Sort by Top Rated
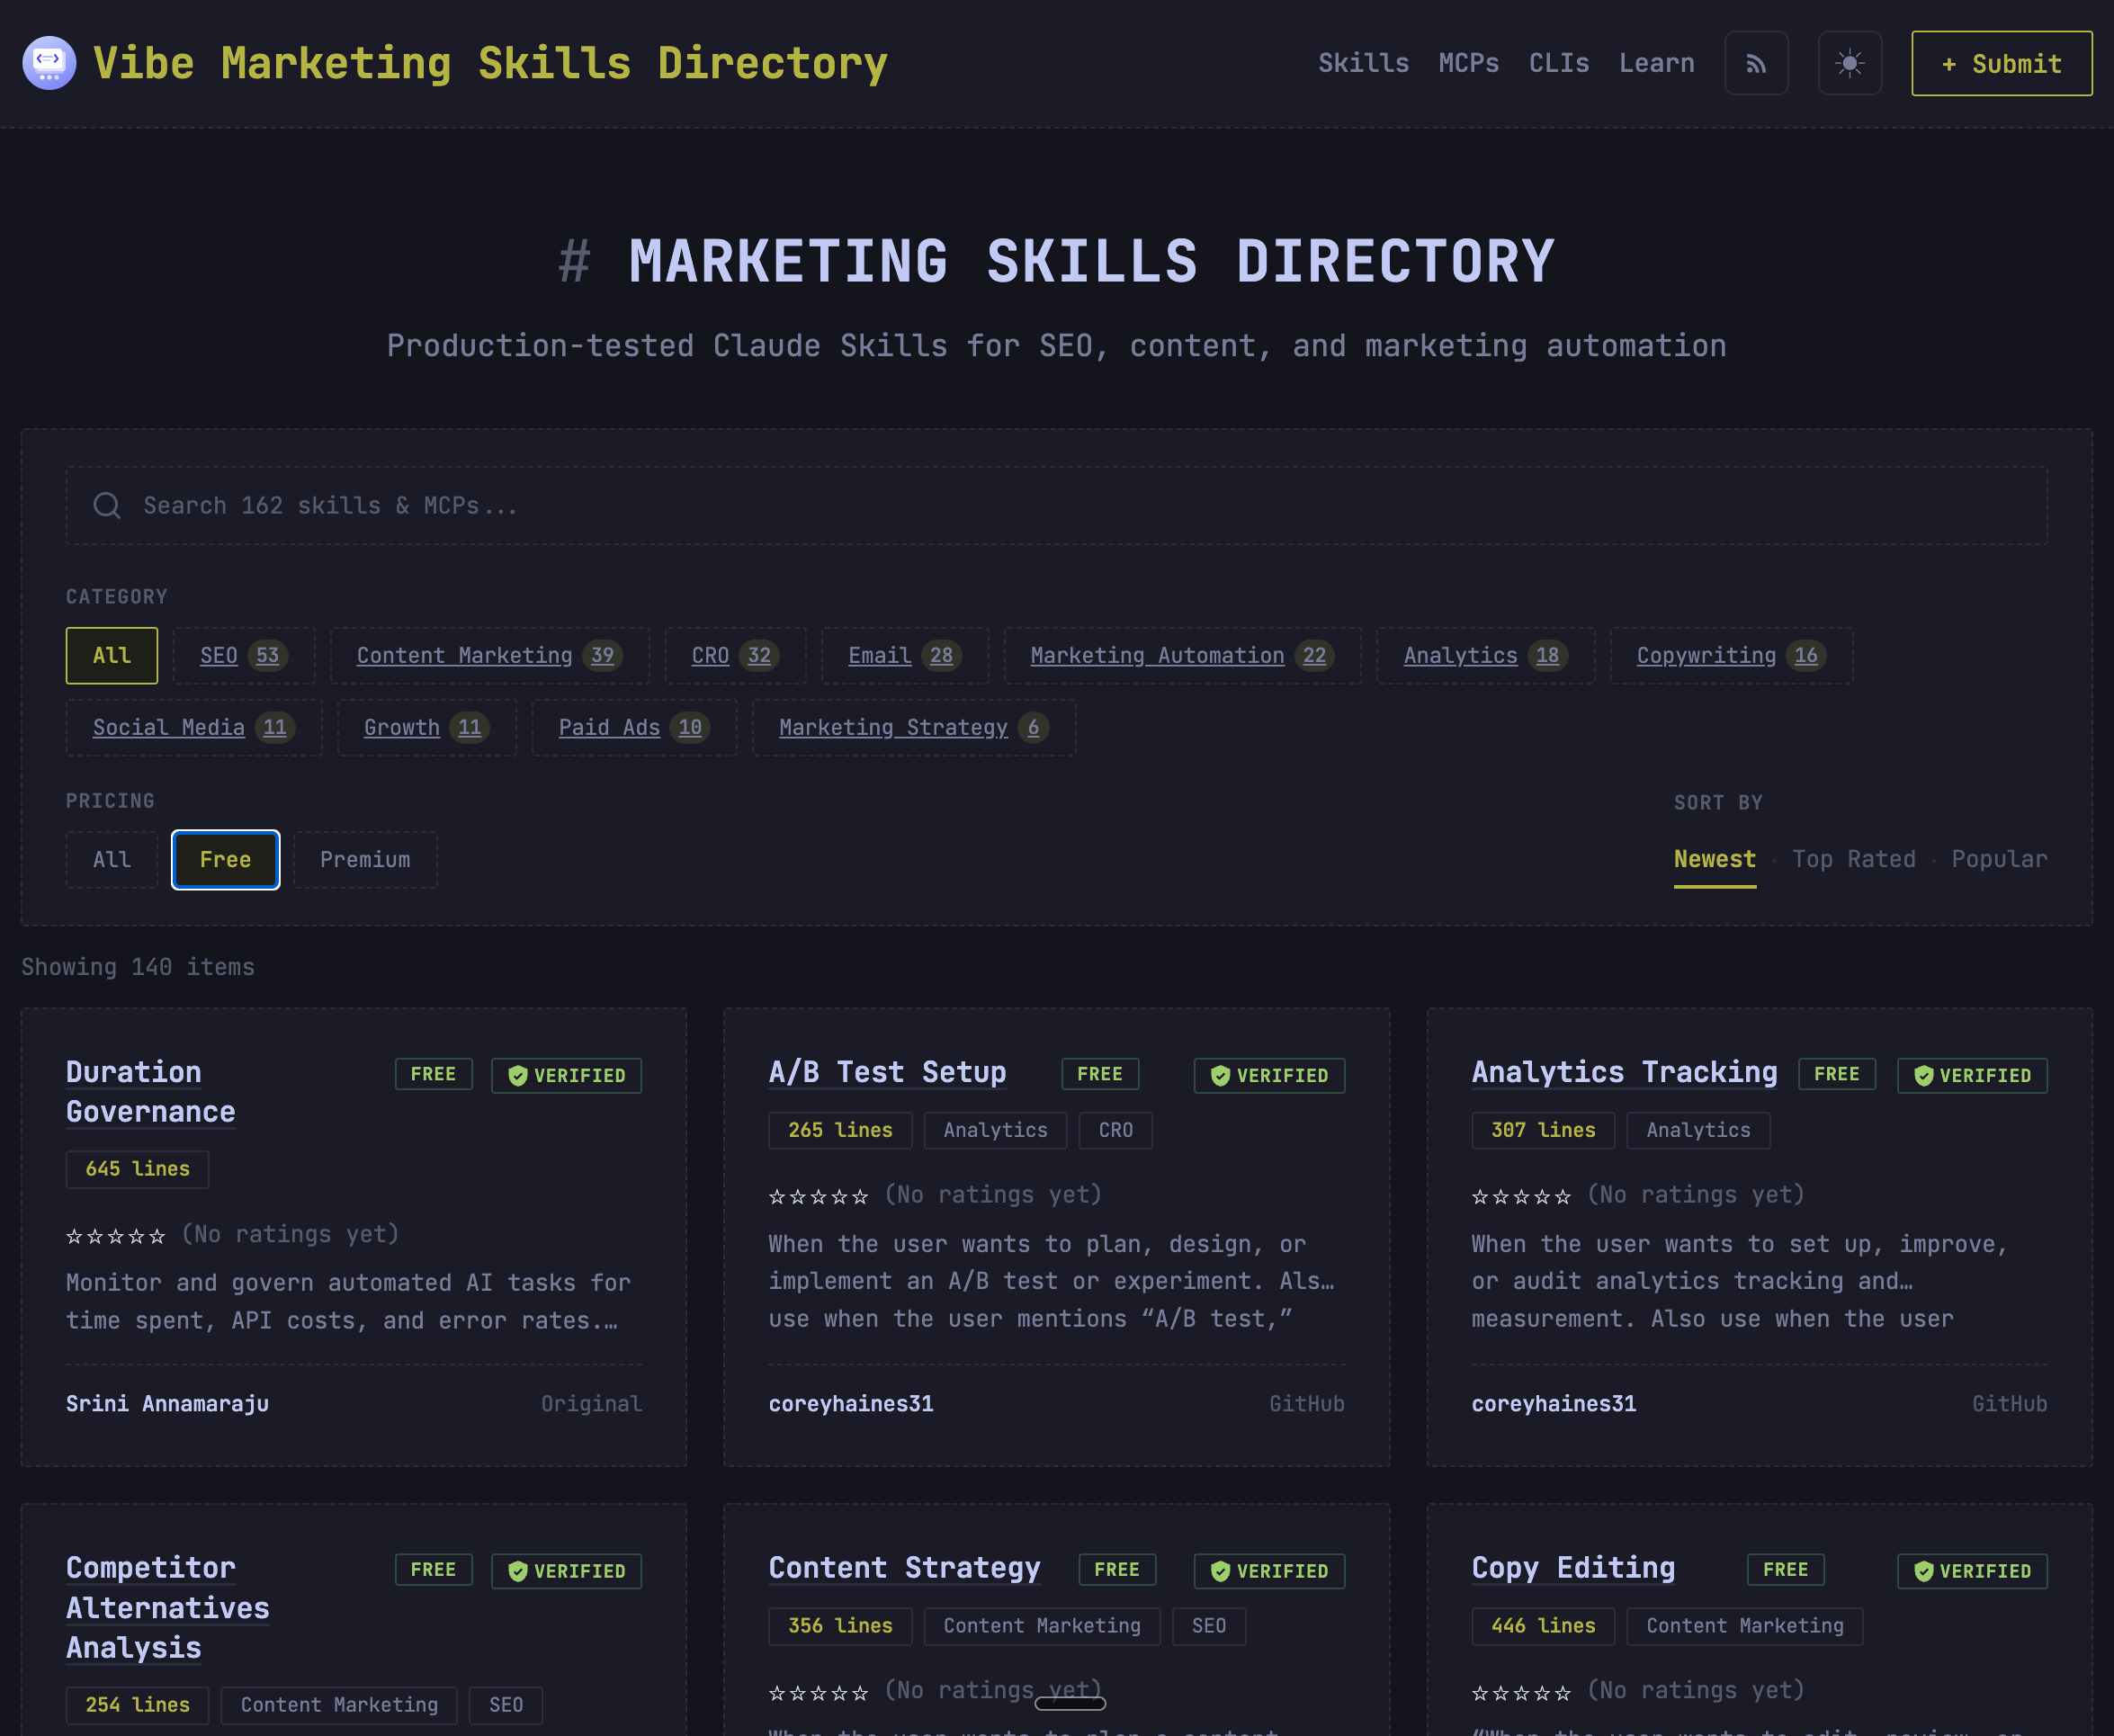This screenshot has width=2114, height=1736. pos(1853,859)
